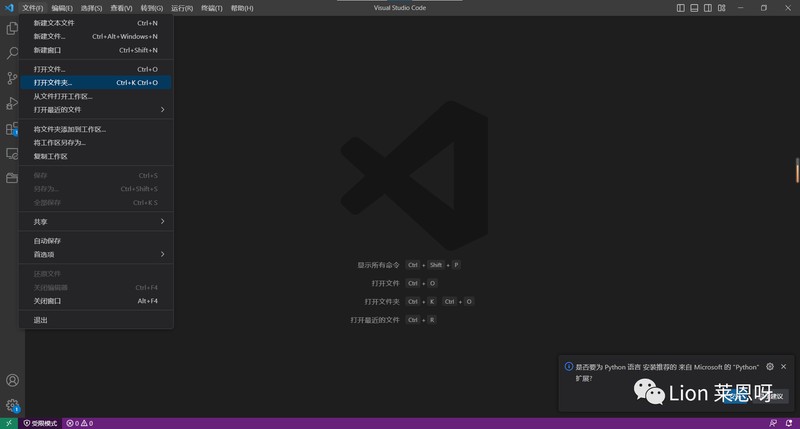
Task: Click the remote window icon in status bar
Action: point(9,423)
